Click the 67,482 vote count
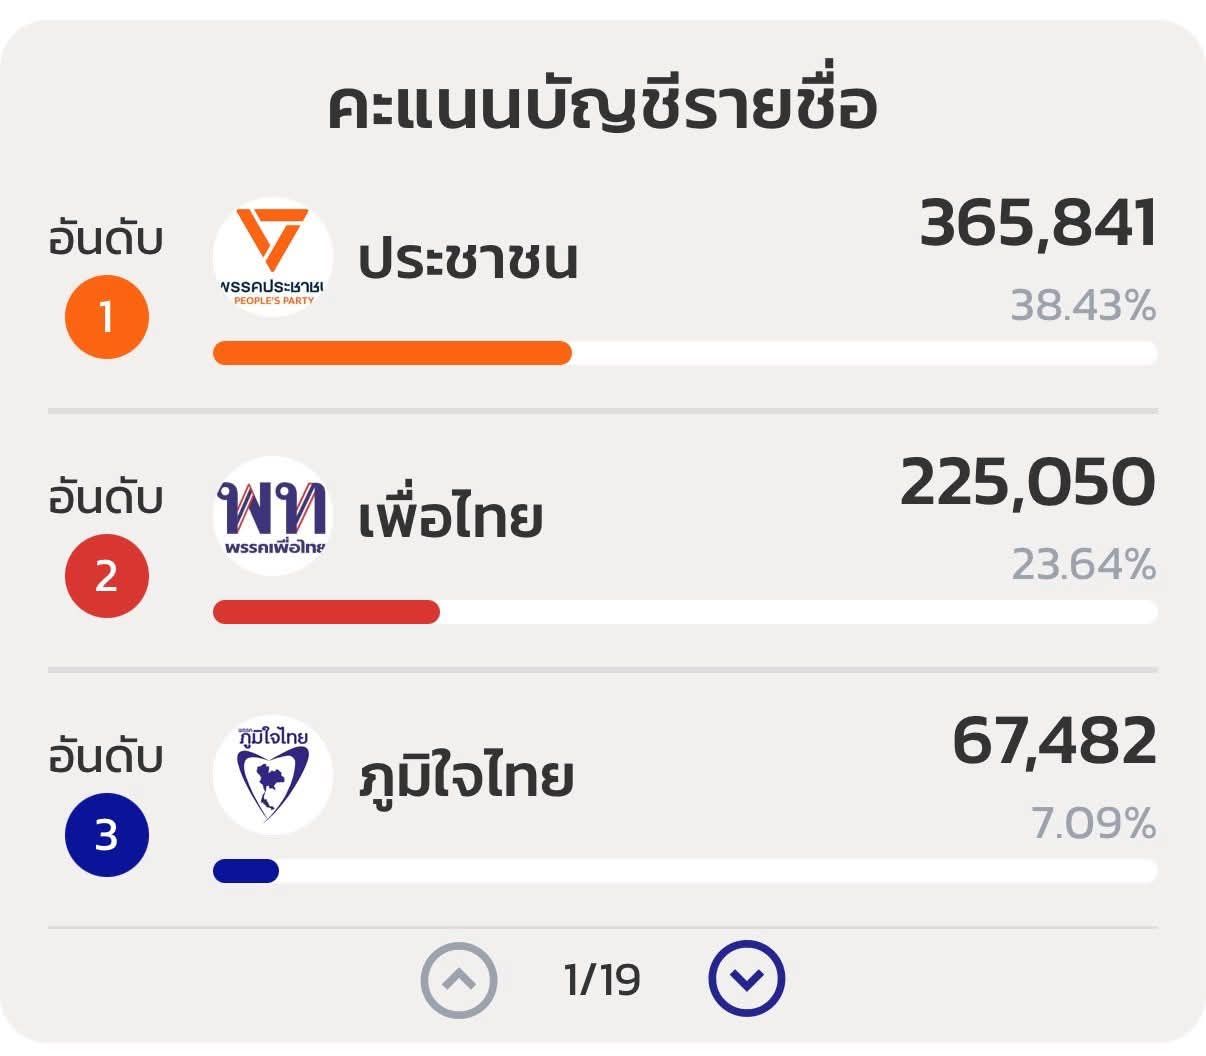The height and width of the screenshot is (1056, 1206). coord(1054,741)
